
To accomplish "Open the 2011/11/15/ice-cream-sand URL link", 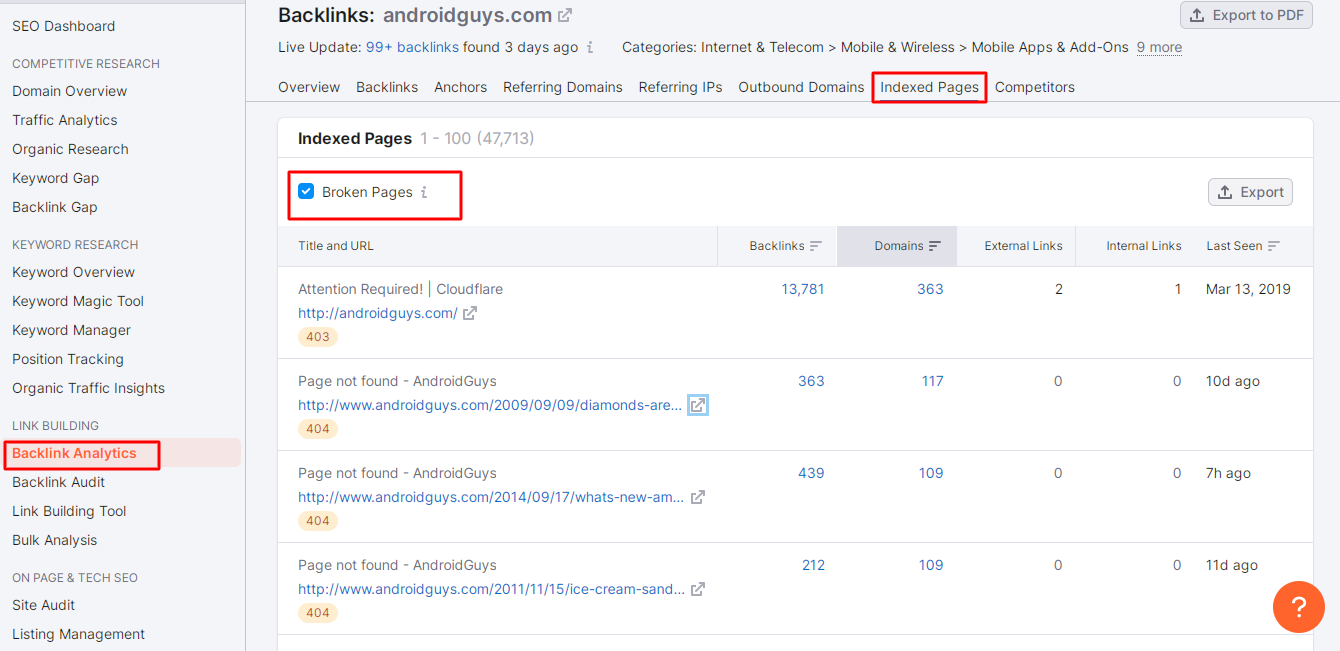I will click(x=491, y=589).
